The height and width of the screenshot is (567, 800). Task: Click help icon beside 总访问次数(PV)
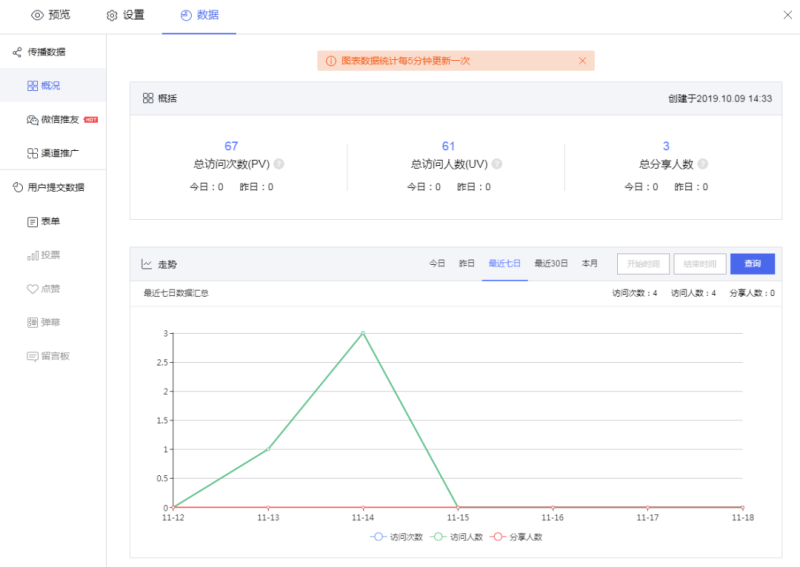pyautogui.click(x=279, y=164)
